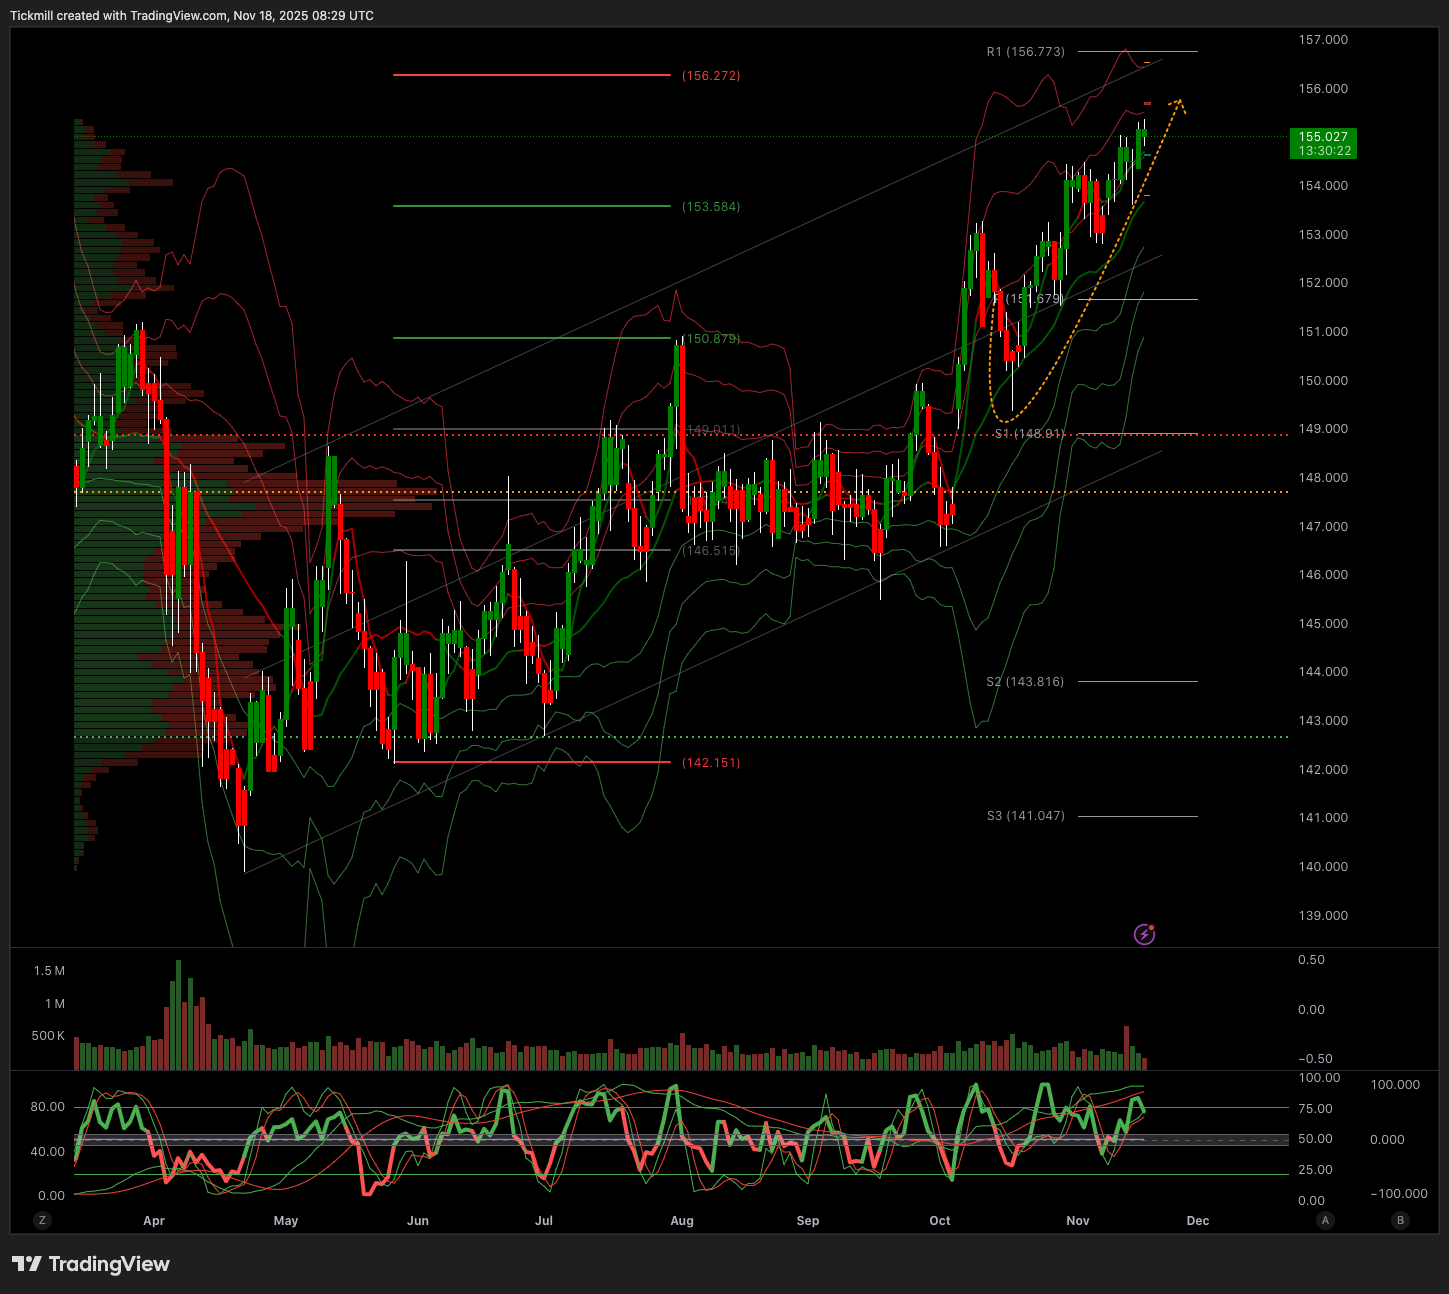
Task: Click the 150.000 price axis mark
Action: [1323, 381]
